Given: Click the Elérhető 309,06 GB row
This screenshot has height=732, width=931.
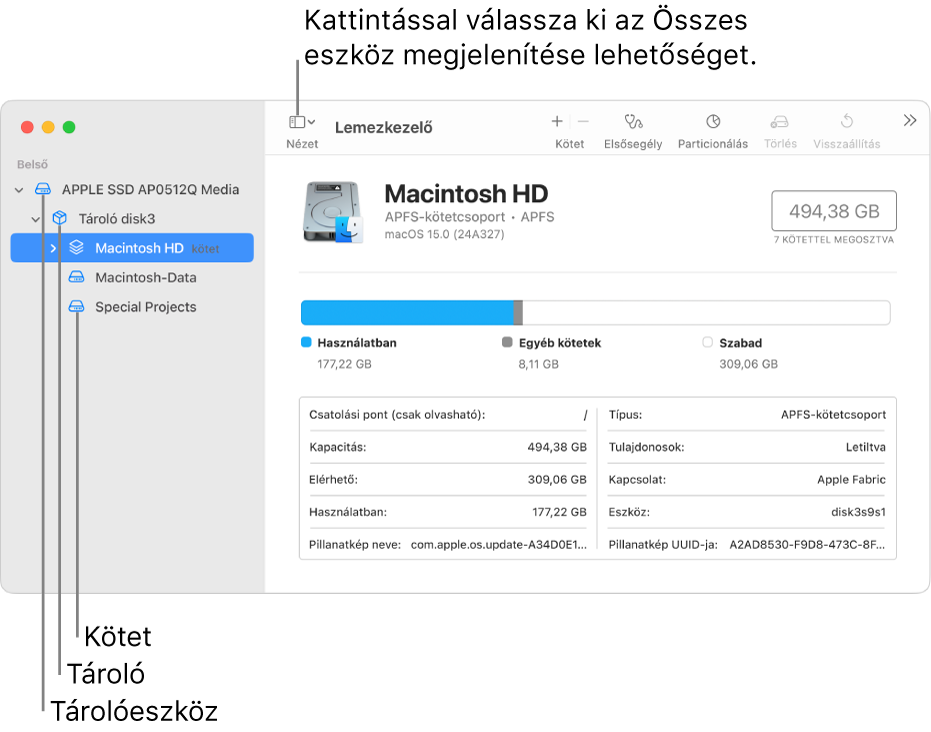Looking at the screenshot, I should (448, 480).
